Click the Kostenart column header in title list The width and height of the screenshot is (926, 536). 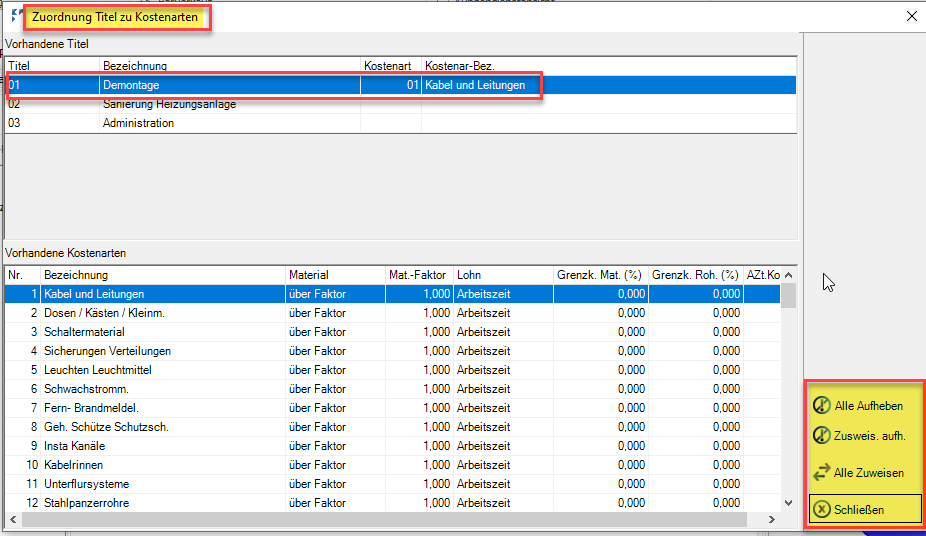pos(389,65)
